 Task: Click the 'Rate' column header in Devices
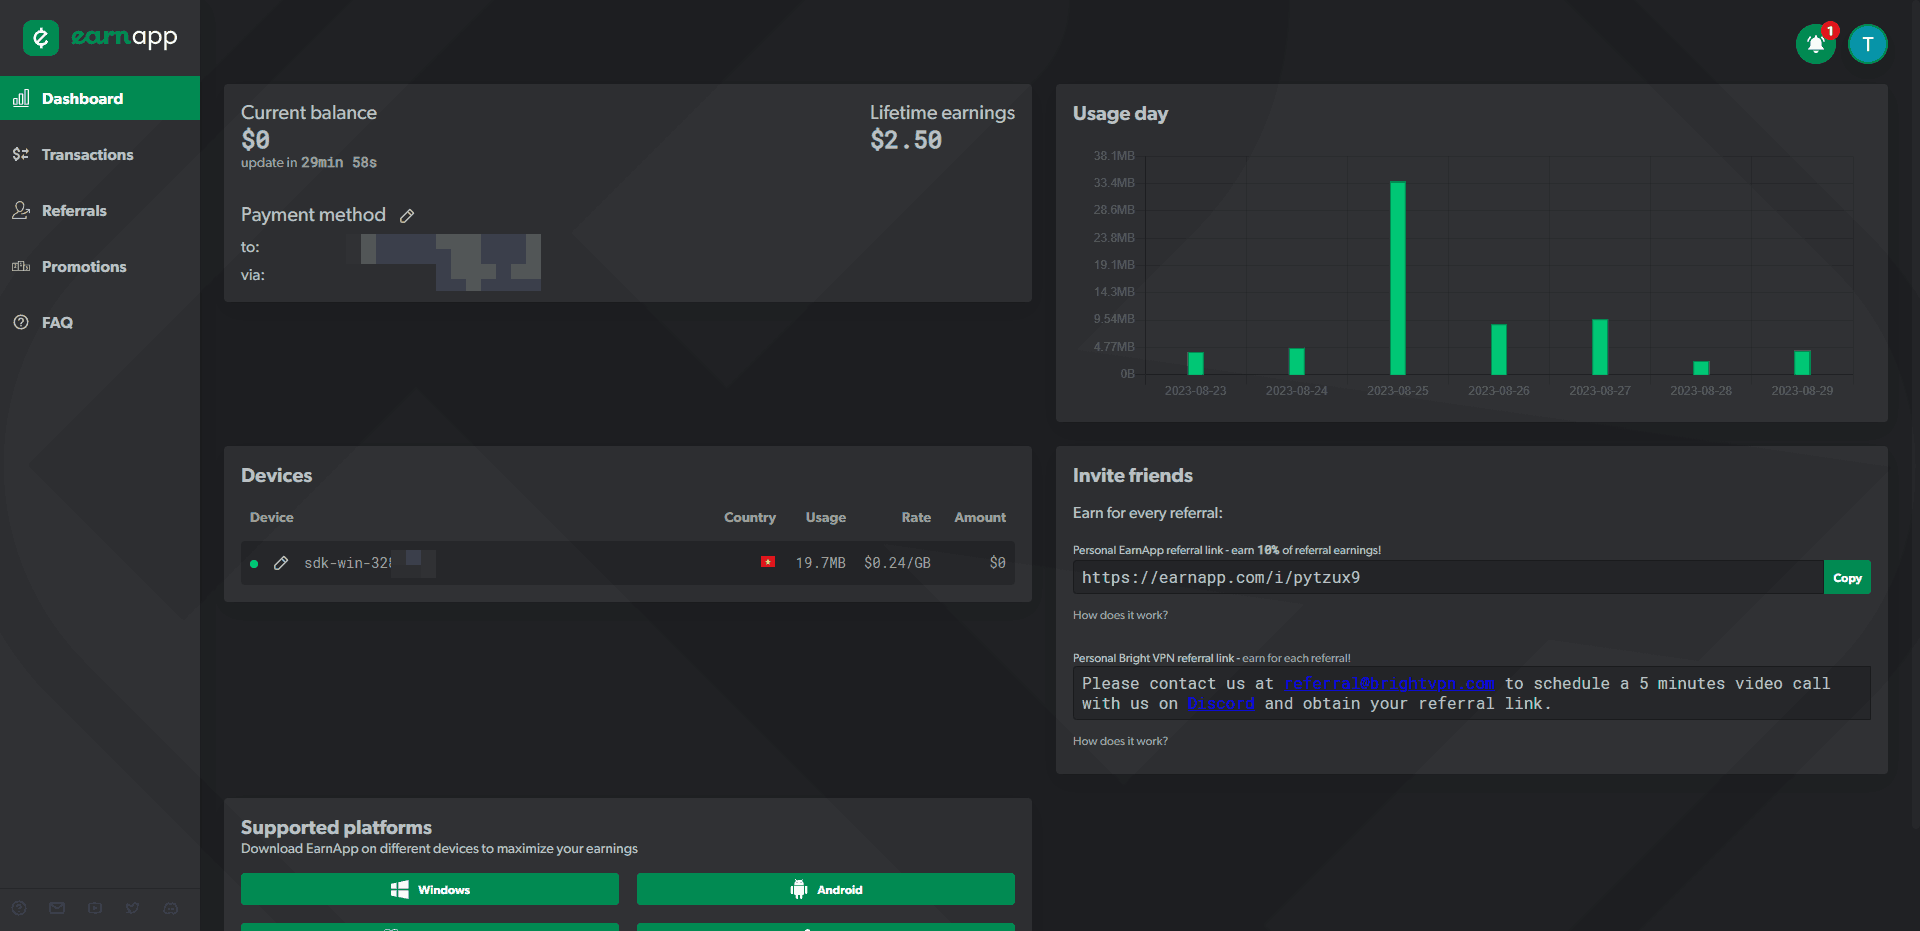coord(916,517)
